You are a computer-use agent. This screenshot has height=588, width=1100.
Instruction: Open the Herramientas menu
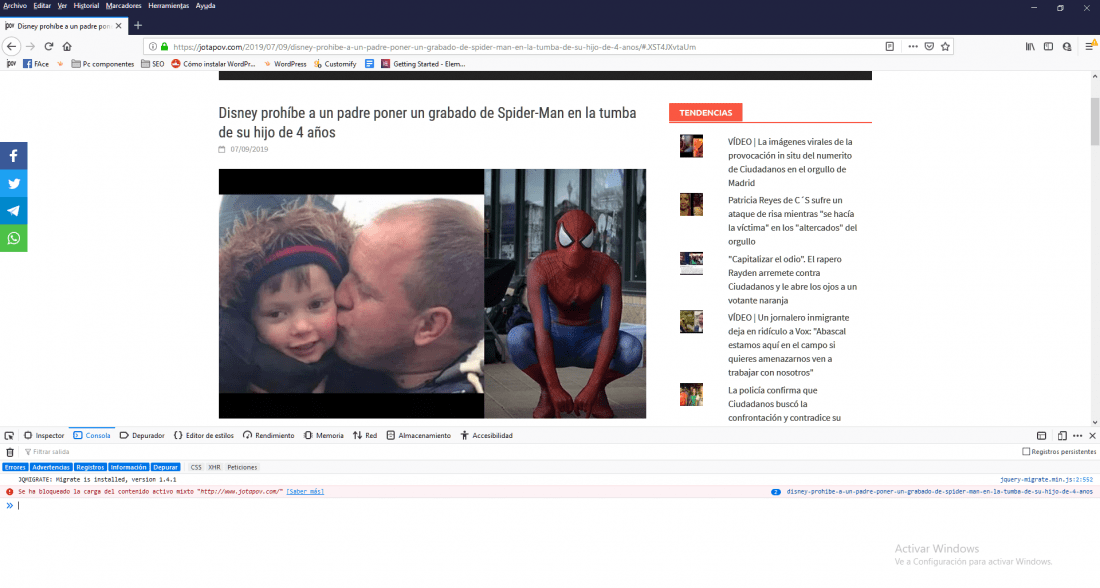168,6
